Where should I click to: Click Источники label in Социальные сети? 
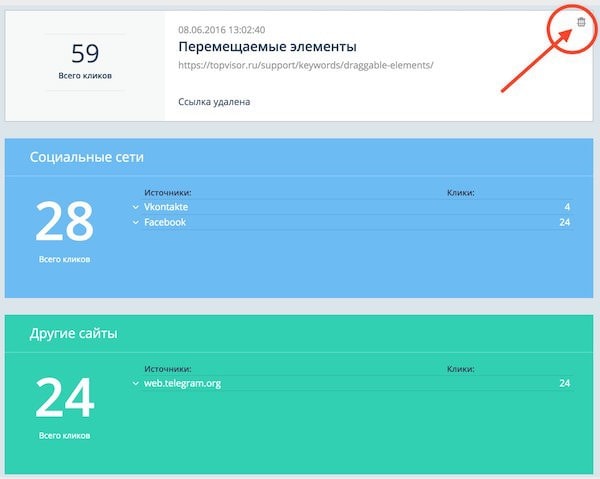pos(167,192)
